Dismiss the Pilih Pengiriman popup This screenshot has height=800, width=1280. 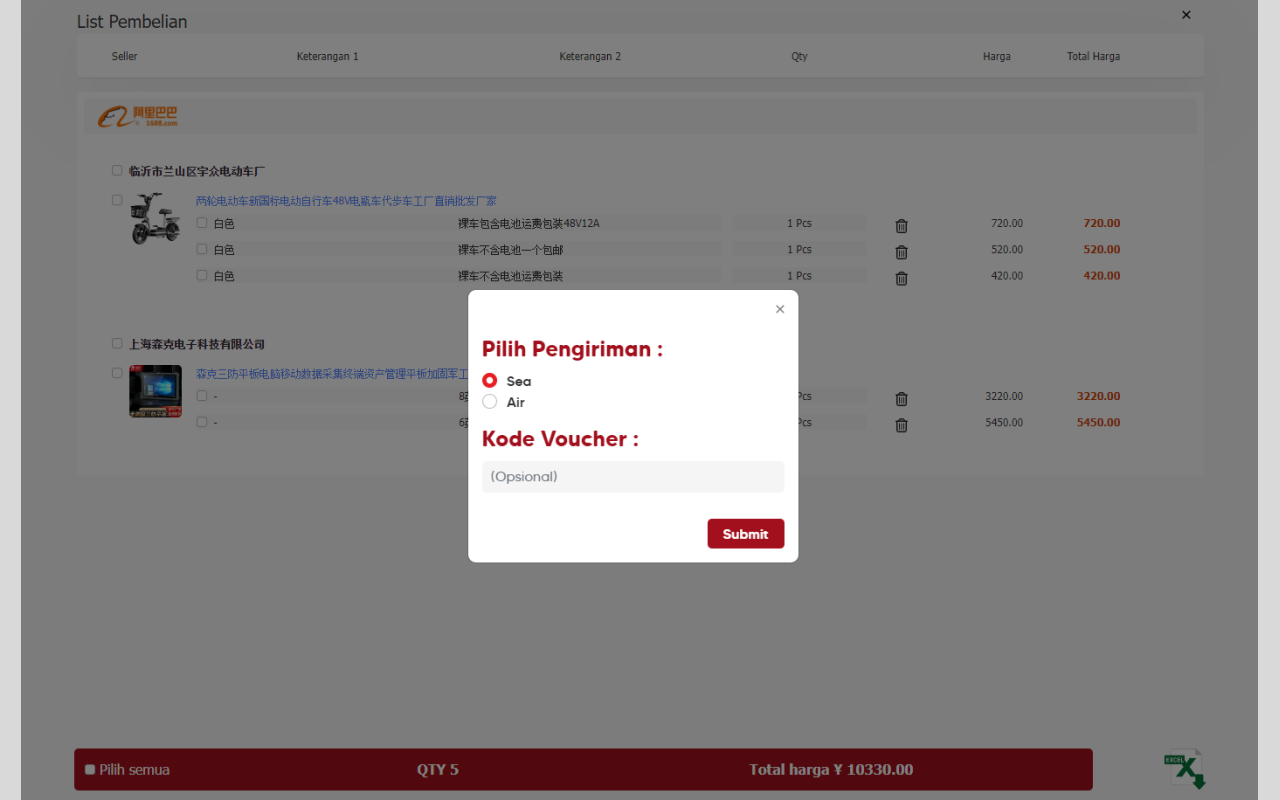click(779, 309)
